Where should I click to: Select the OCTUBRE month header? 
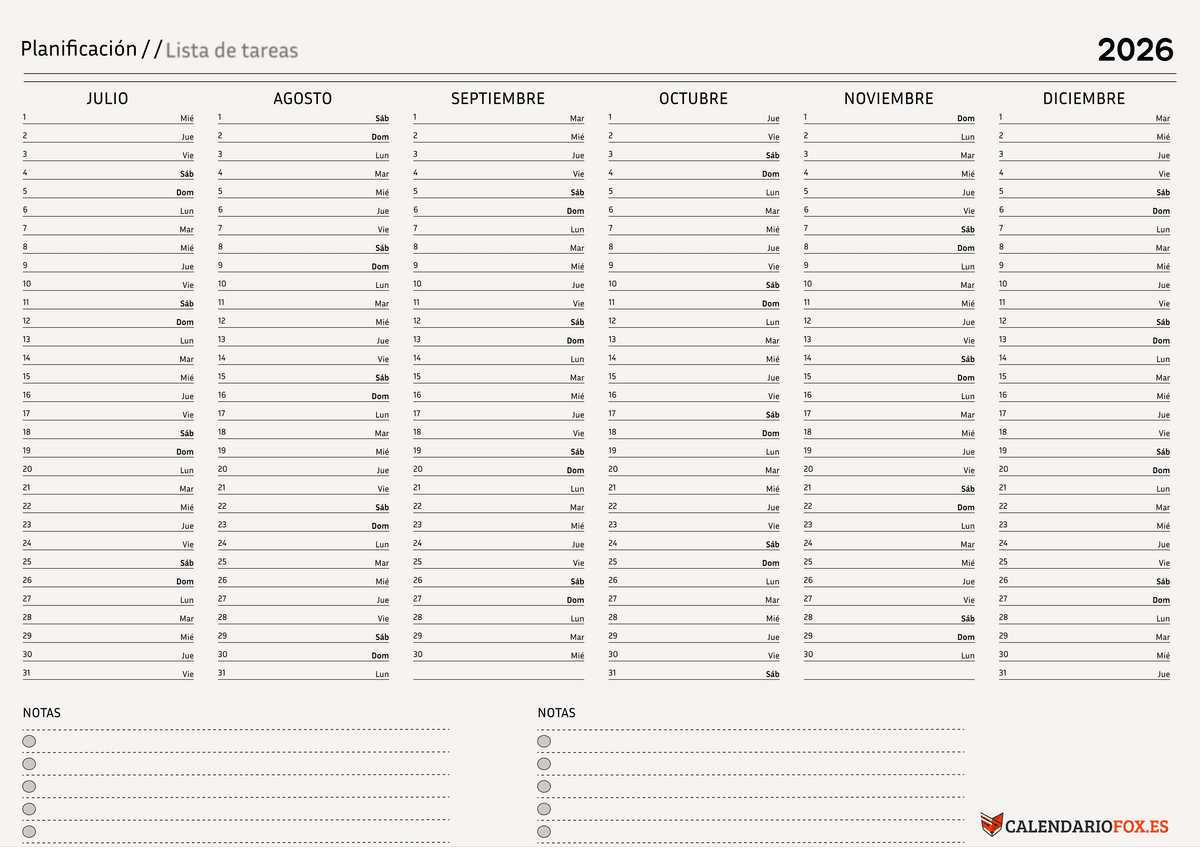(x=694, y=98)
